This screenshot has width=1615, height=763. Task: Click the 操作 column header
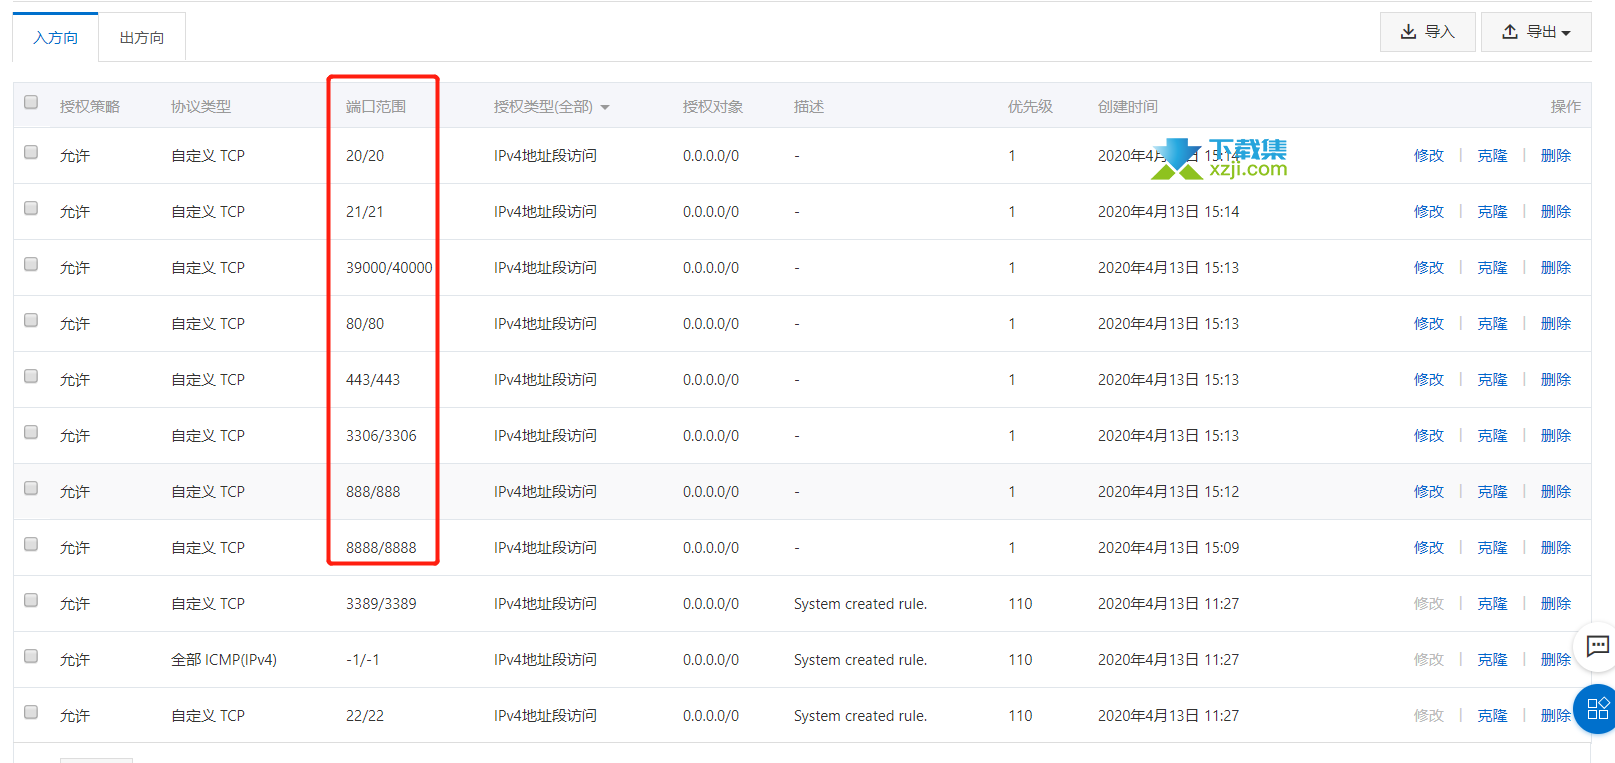pos(1566,107)
